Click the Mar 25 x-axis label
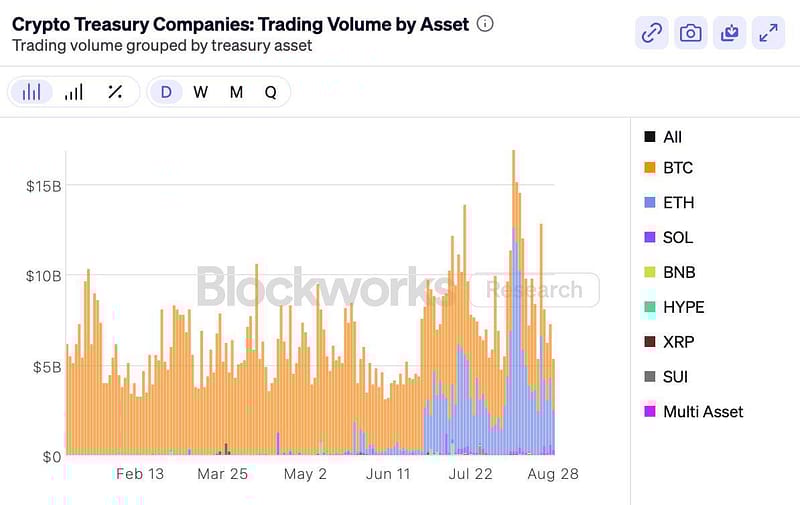This screenshot has width=800, height=505. click(x=222, y=474)
